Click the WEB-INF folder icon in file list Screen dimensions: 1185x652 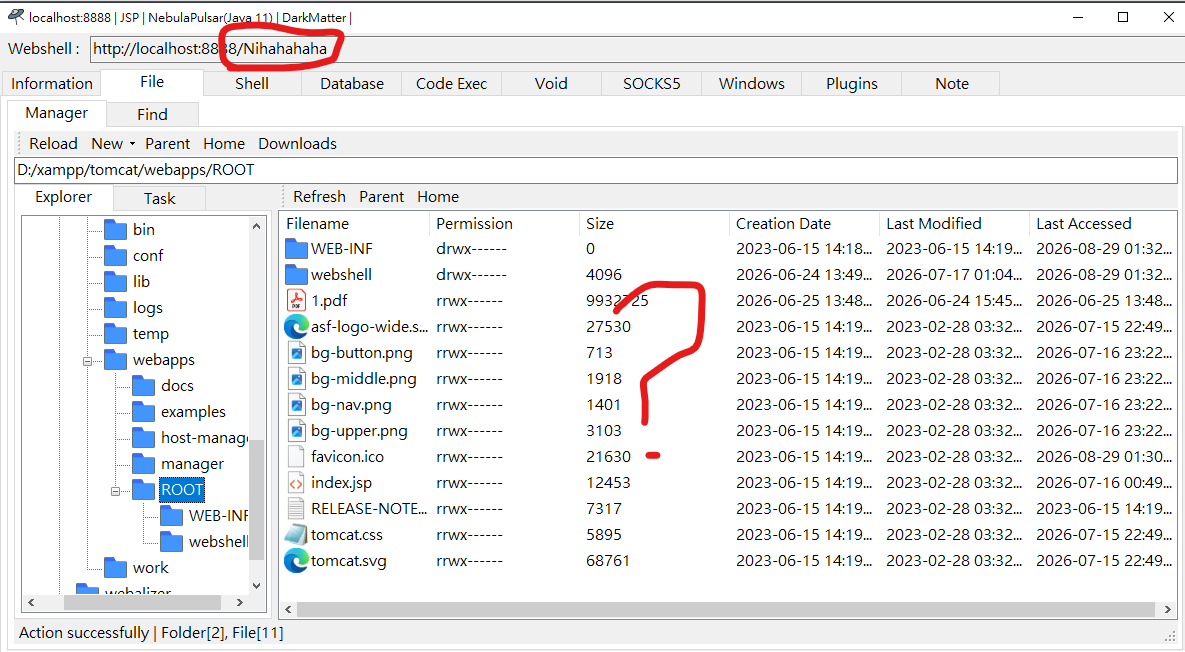(x=296, y=249)
